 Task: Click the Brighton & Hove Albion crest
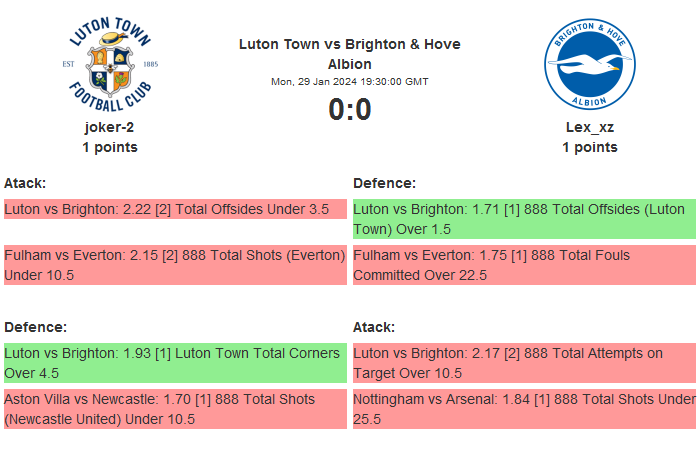tap(590, 64)
